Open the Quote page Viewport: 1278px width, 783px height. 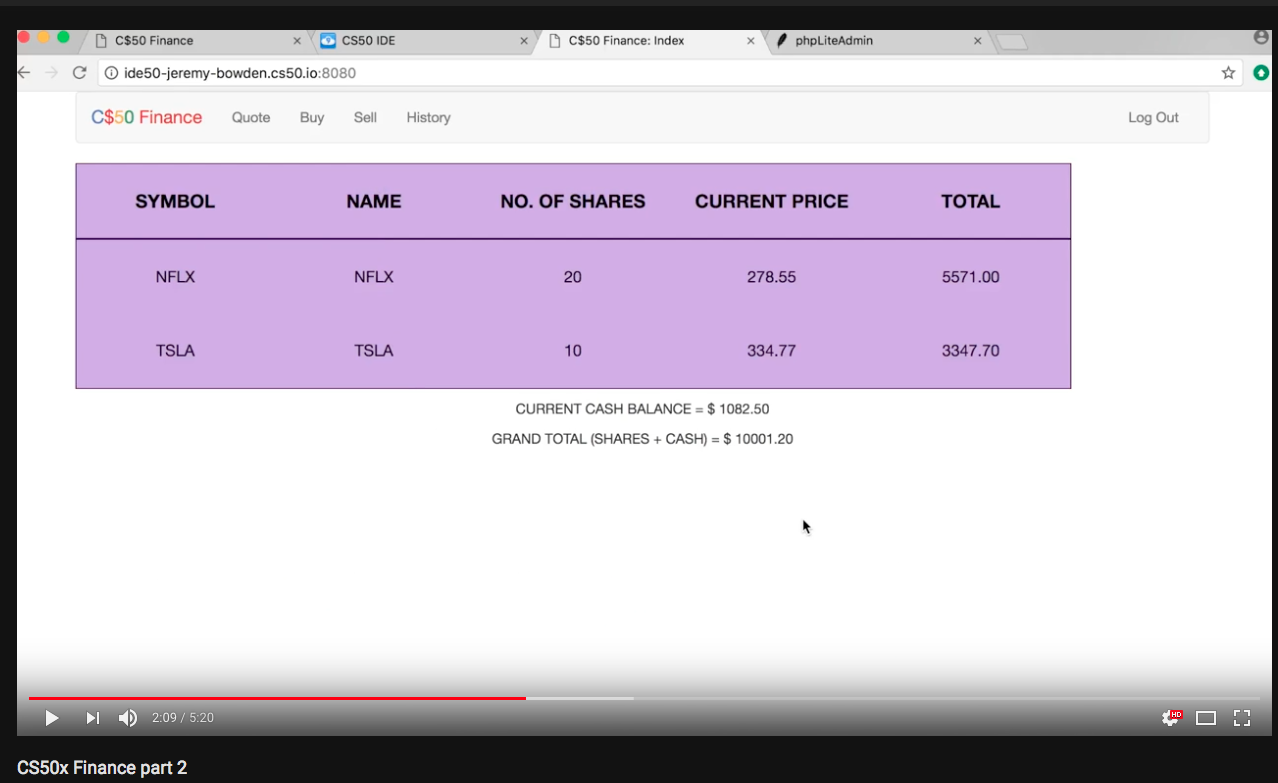(x=251, y=117)
